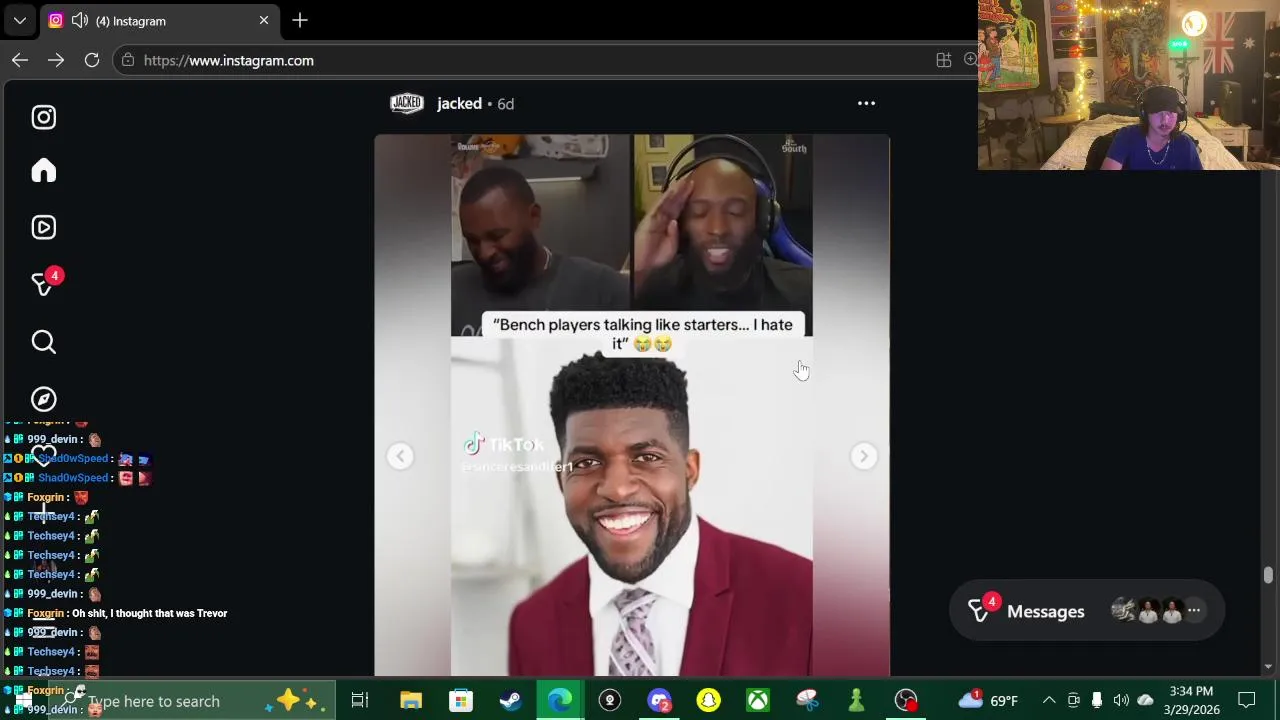This screenshot has width=1280, height=720.
Task: Open direct messages icon with 4 badge
Action: pyautogui.click(x=45, y=283)
